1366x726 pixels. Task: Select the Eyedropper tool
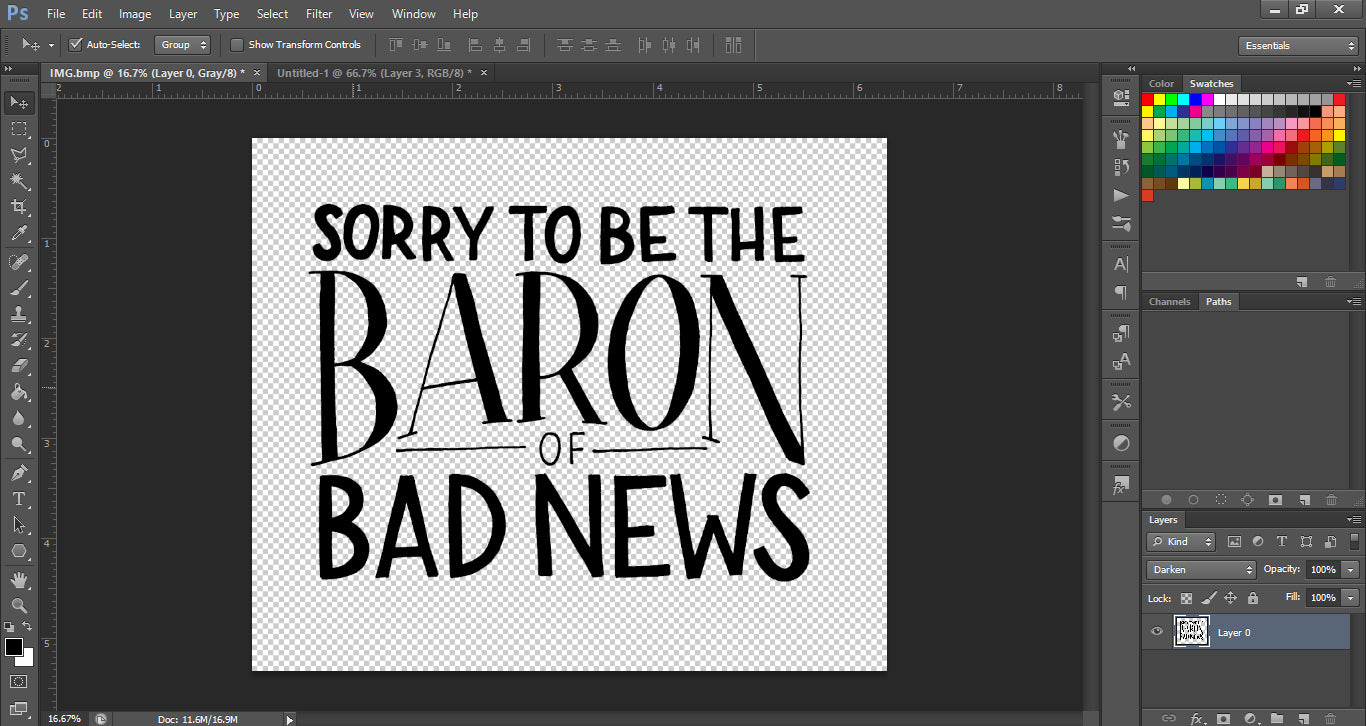click(19, 234)
